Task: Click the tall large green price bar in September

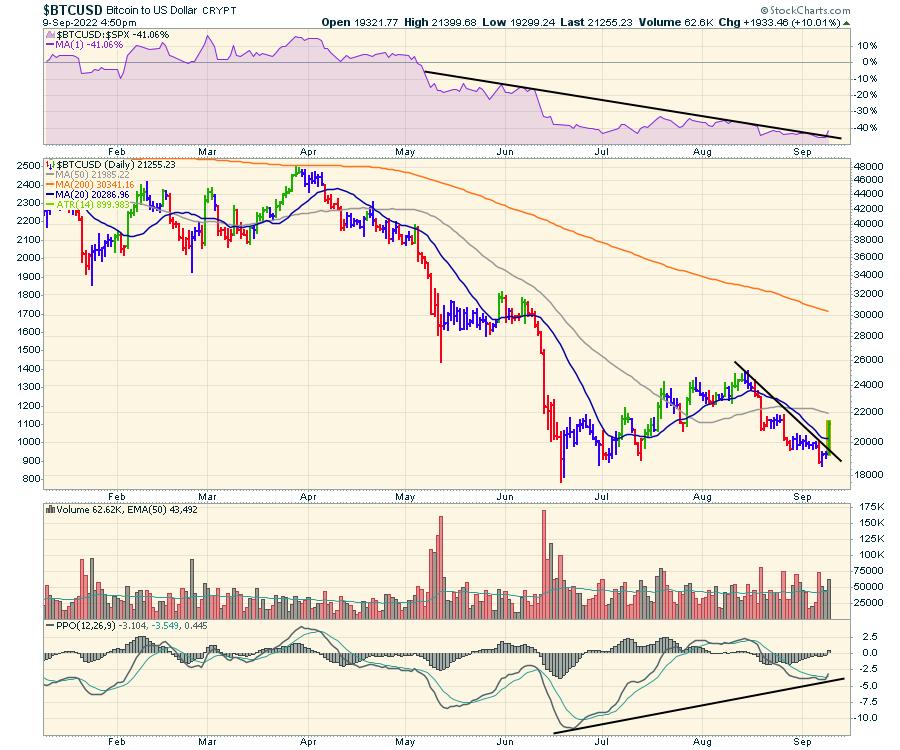Action: tap(830, 437)
